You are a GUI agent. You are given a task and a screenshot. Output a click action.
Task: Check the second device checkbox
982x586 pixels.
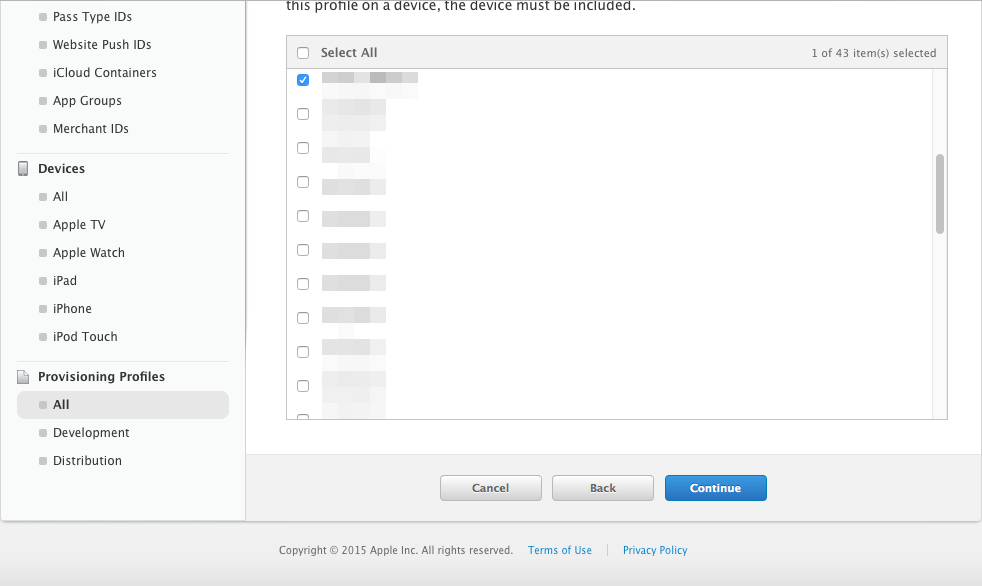pyautogui.click(x=303, y=114)
